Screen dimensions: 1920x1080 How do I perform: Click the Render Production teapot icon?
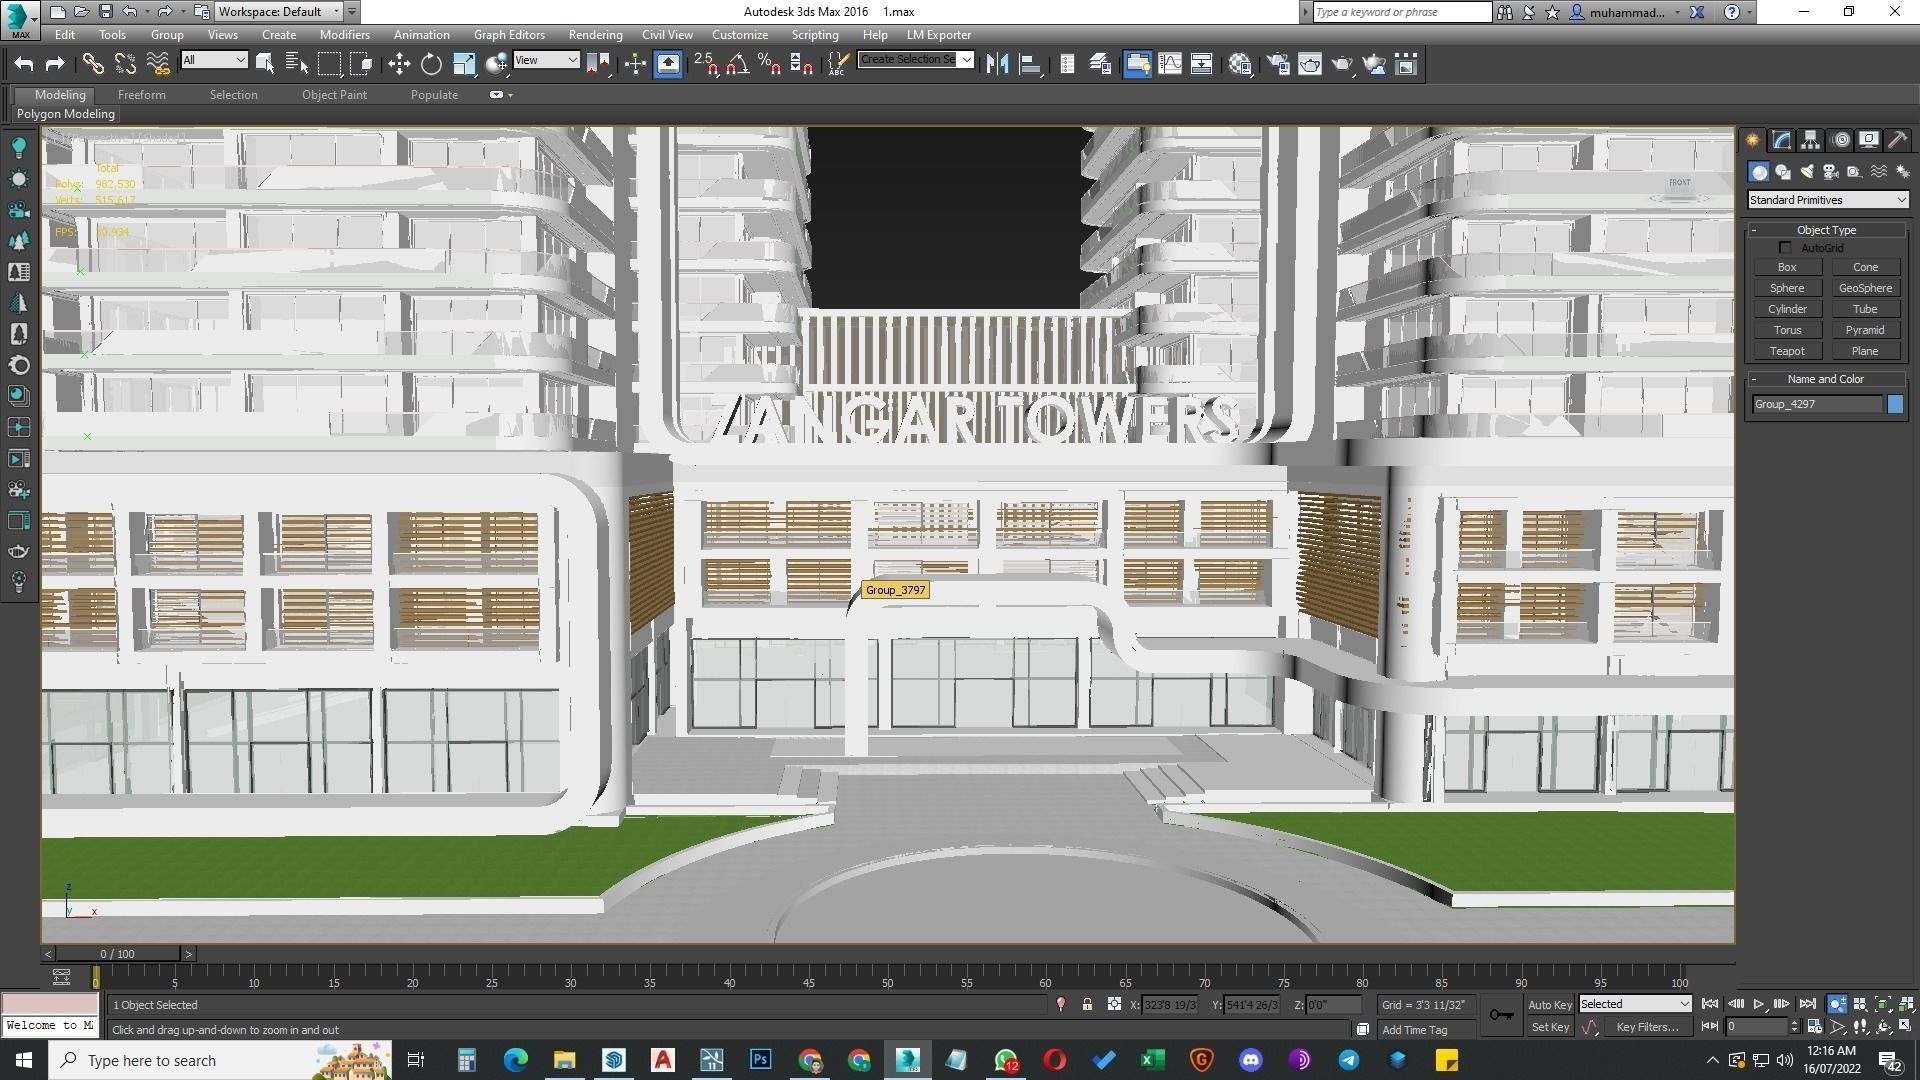pyautogui.click(x=1342, y=64)
